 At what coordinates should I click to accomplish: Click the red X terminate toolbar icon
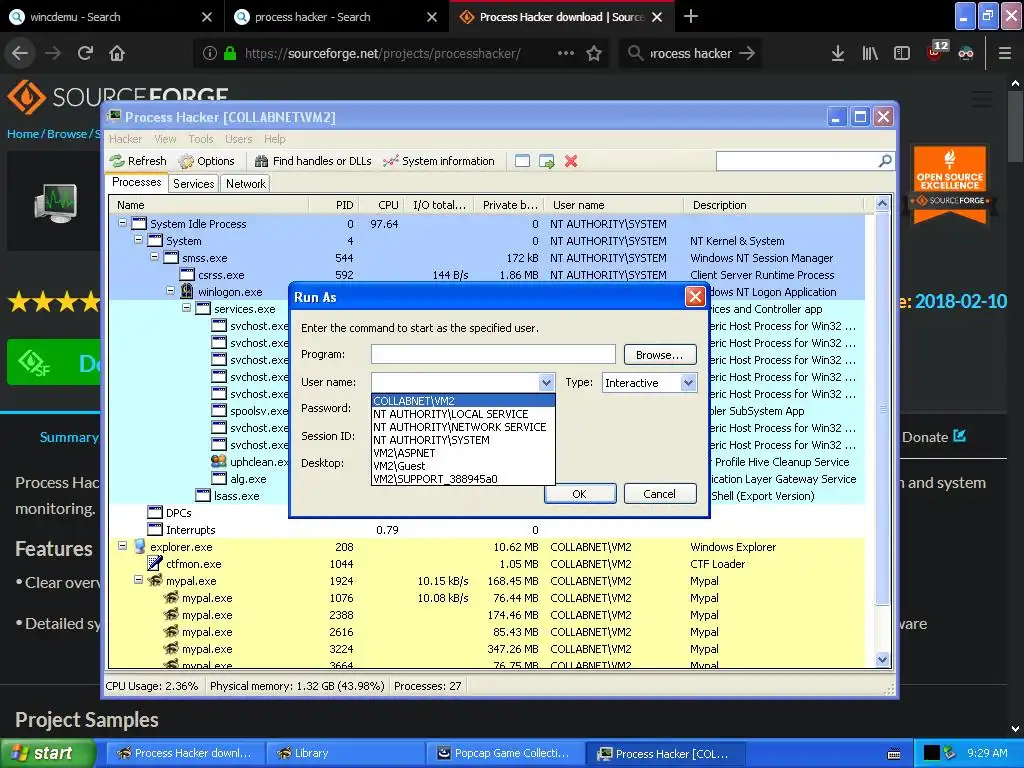coord(571,161)
